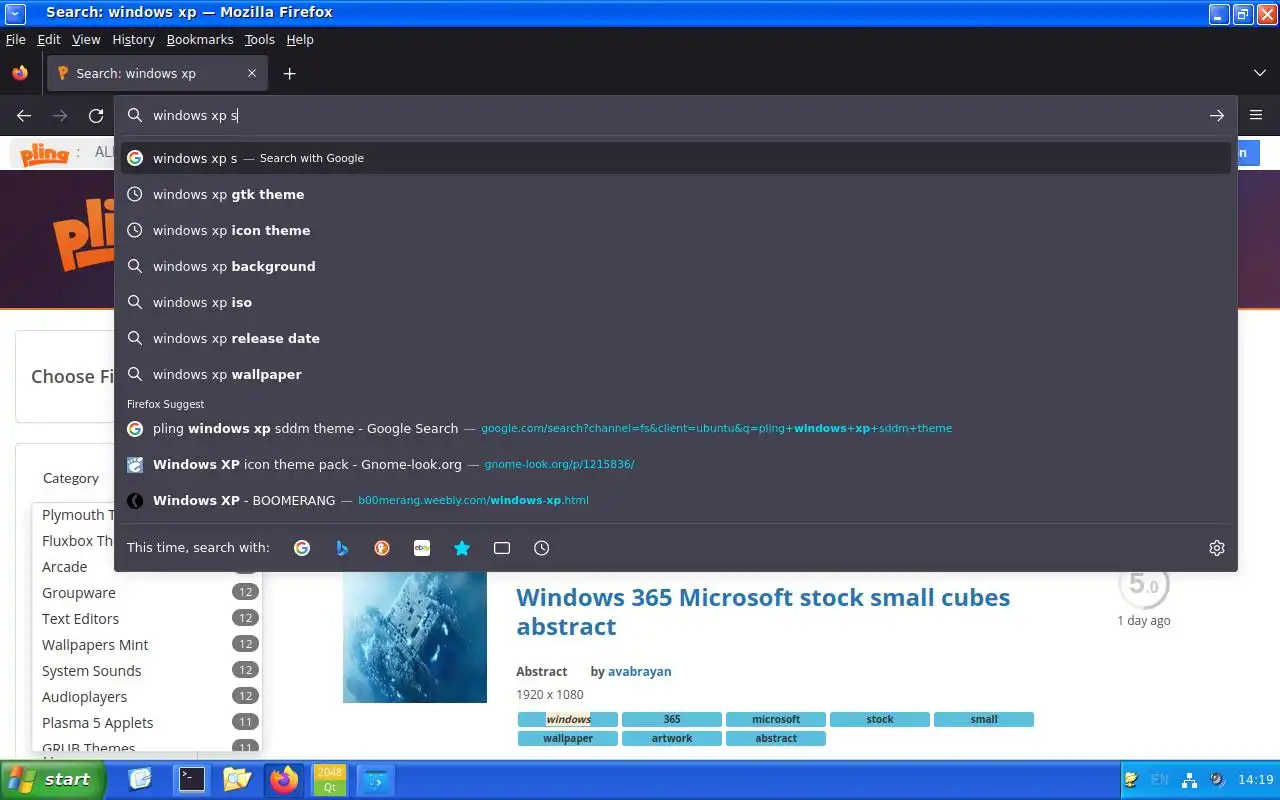
Task: Open the View menu
Action: (86, 40)
